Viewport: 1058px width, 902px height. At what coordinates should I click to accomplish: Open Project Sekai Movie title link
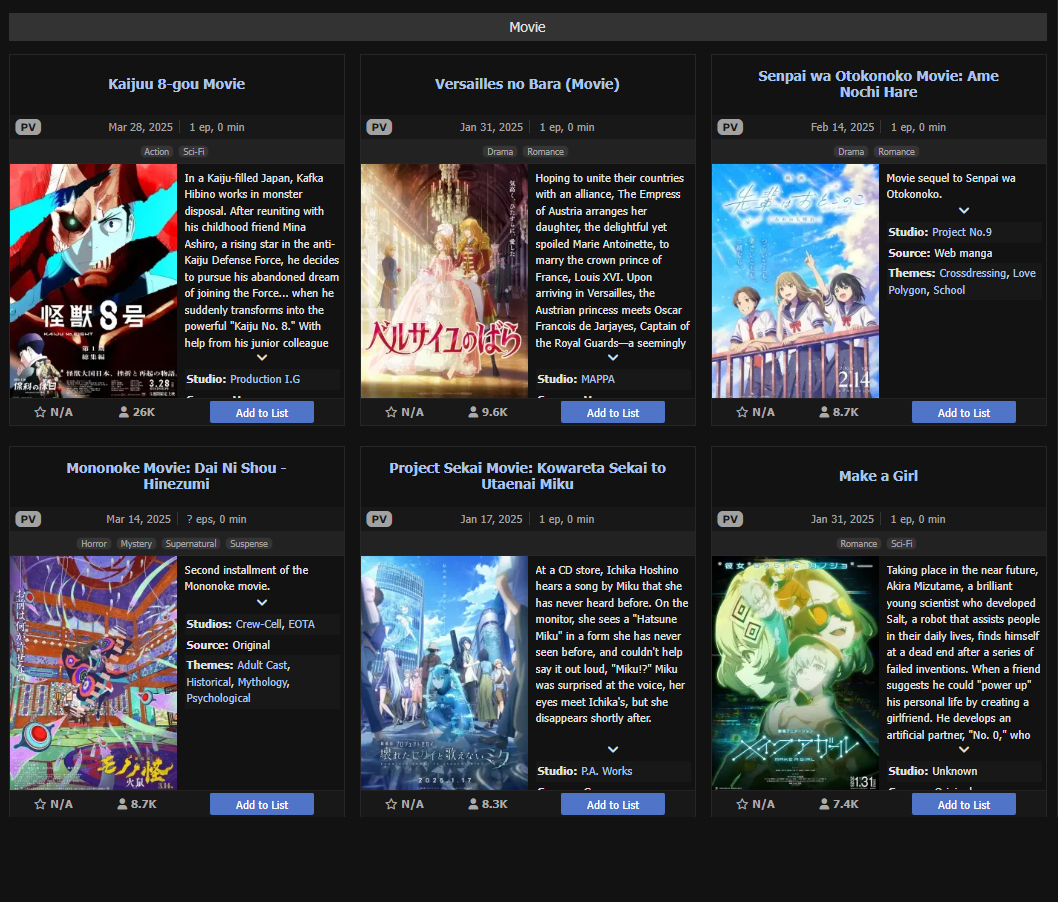(x=527, y=476)
